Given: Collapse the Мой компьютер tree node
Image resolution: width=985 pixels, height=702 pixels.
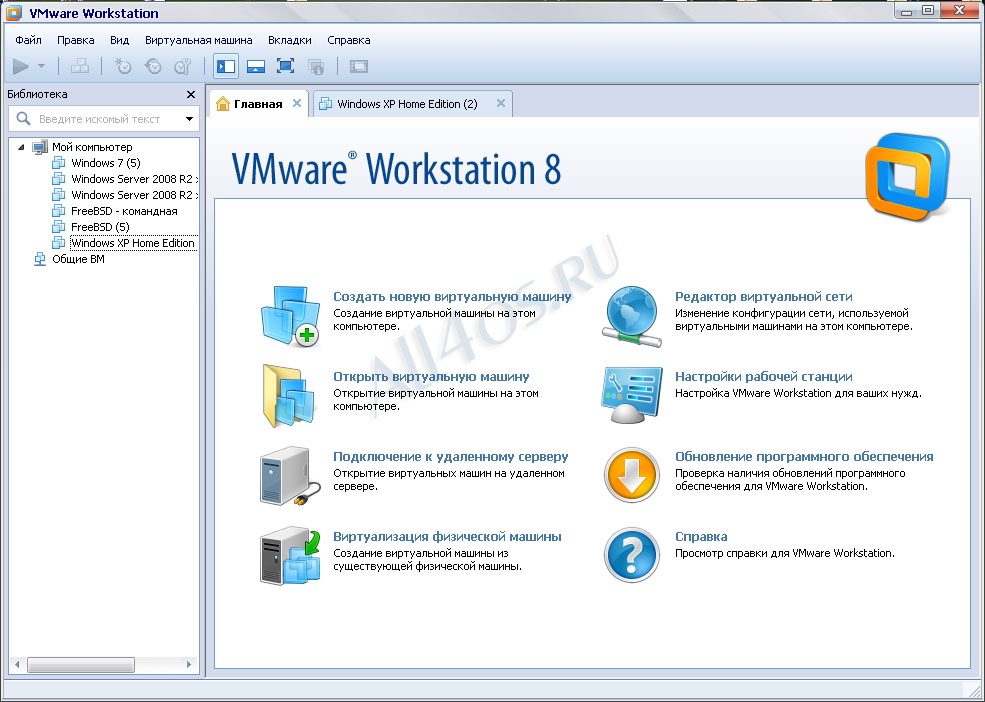Looking at the screenshot, I should (x=21, y=147).
